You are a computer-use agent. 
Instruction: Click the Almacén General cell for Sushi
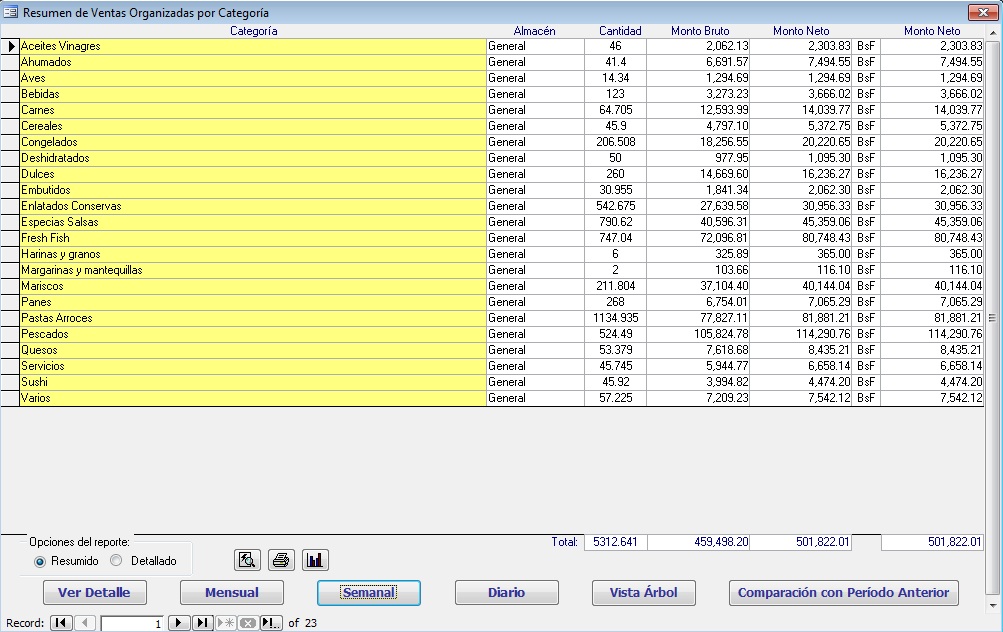pos(535,382)
